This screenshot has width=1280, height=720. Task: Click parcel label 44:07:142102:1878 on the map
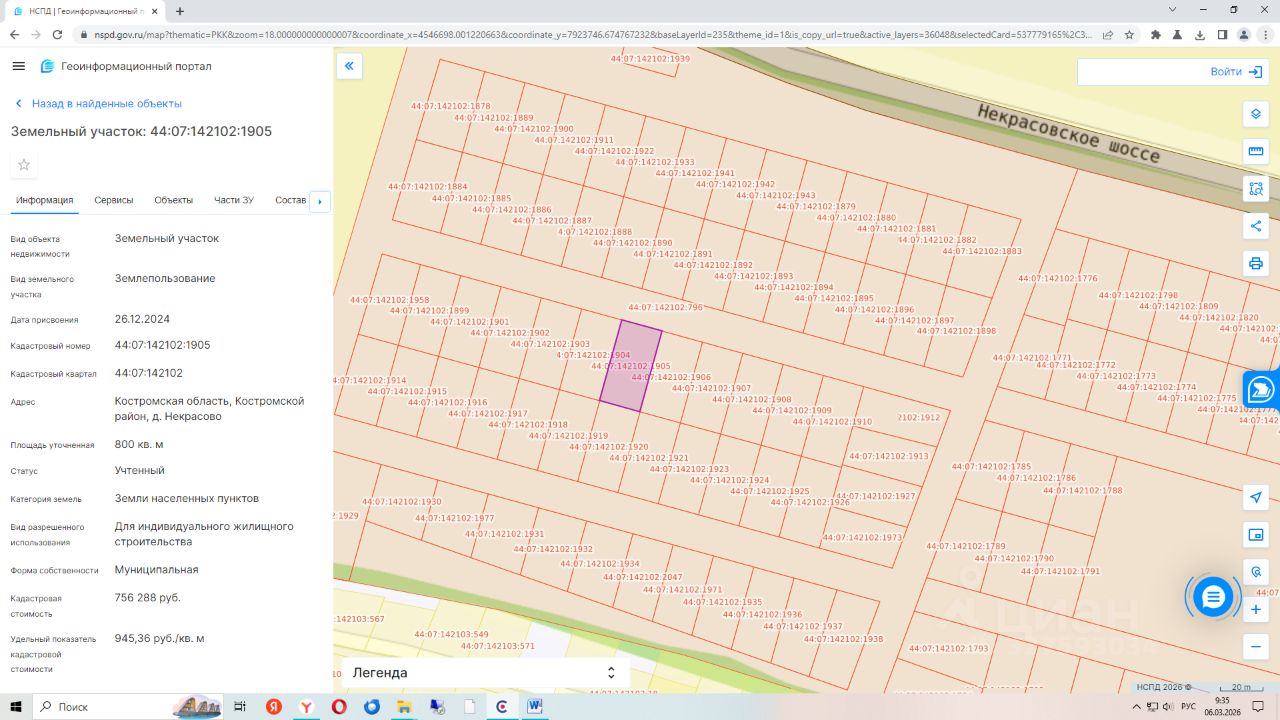pos(451,106)
